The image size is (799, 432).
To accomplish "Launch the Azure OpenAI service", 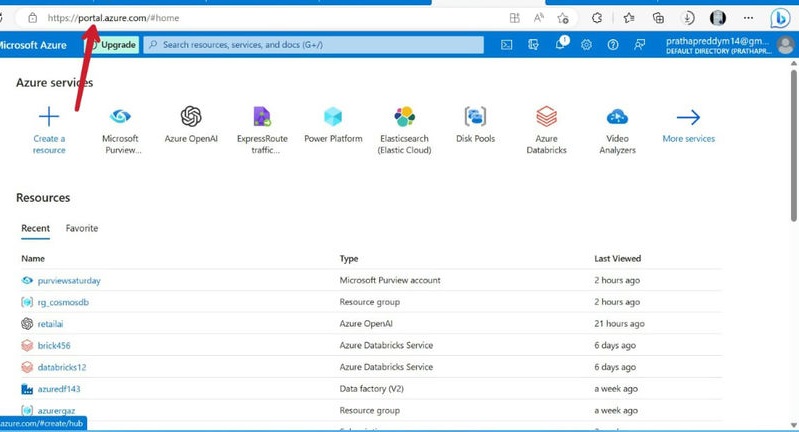I will tap(191, 117).
